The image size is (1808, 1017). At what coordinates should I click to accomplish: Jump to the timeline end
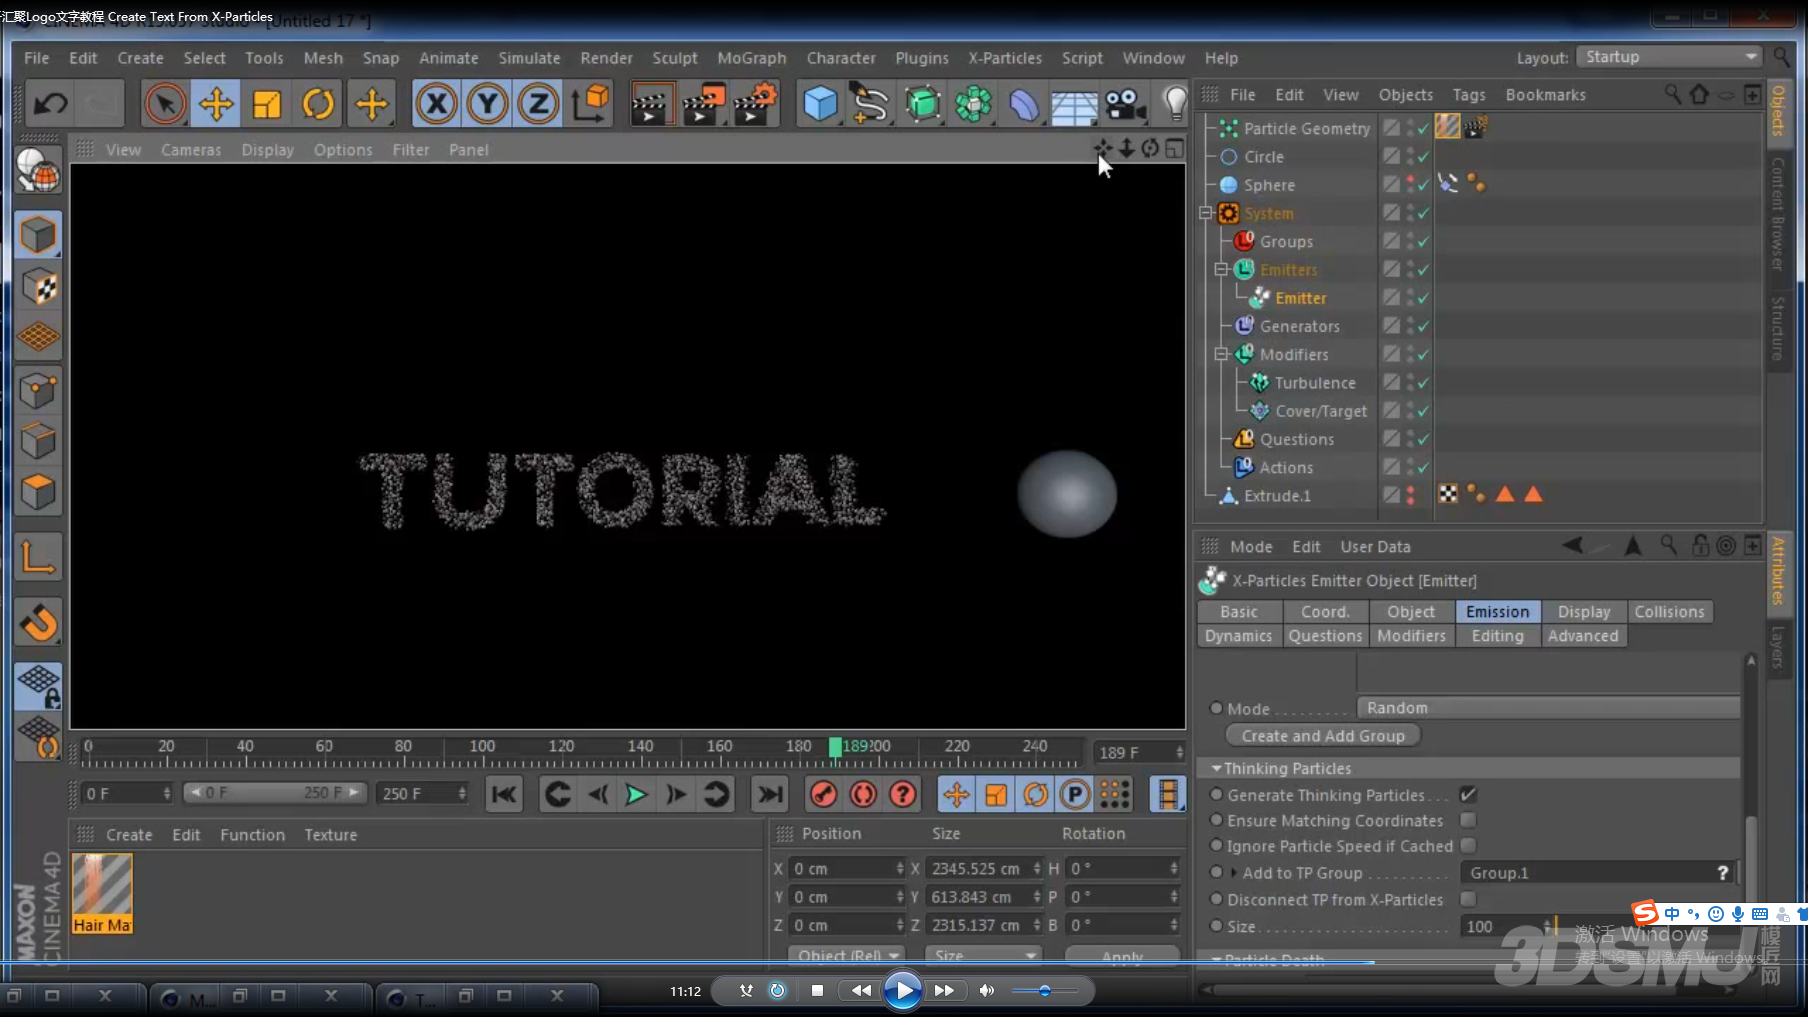pos(770,794)
